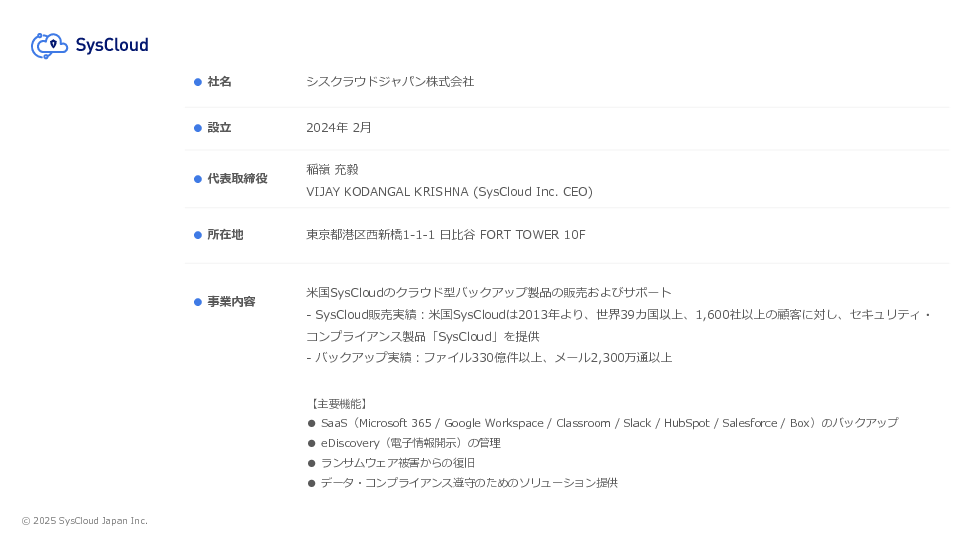Click the 事業内容 row label

pyautogui.click(x=231, y=302)
